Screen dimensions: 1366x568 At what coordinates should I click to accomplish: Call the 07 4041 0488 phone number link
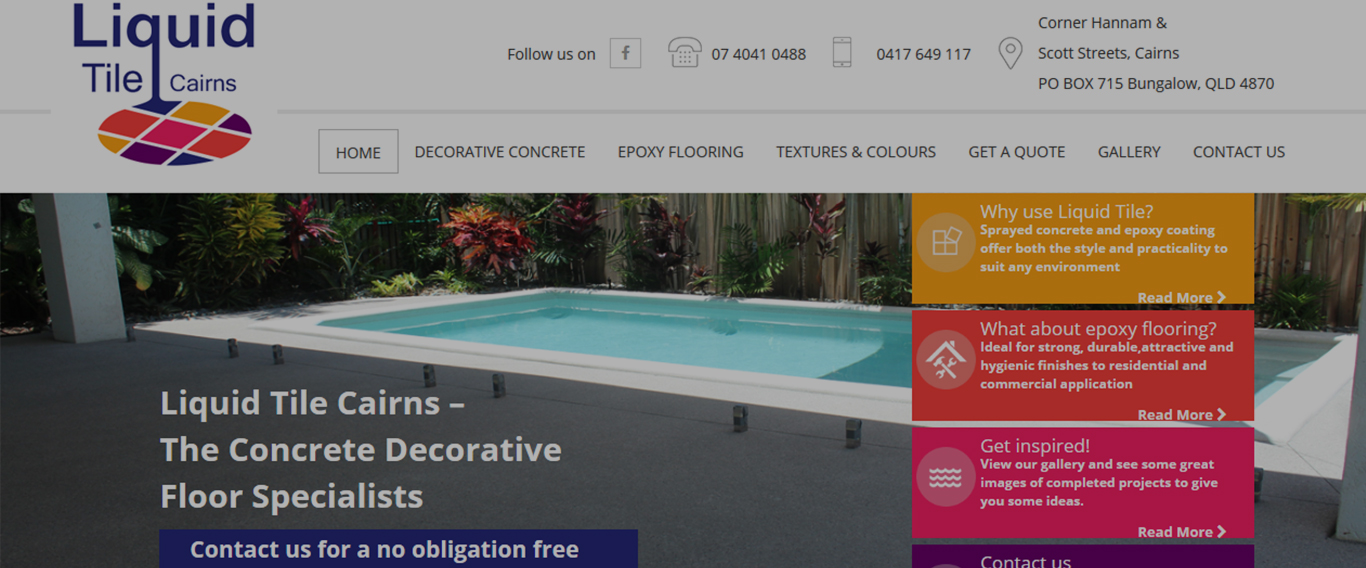(x=758, y=54)
